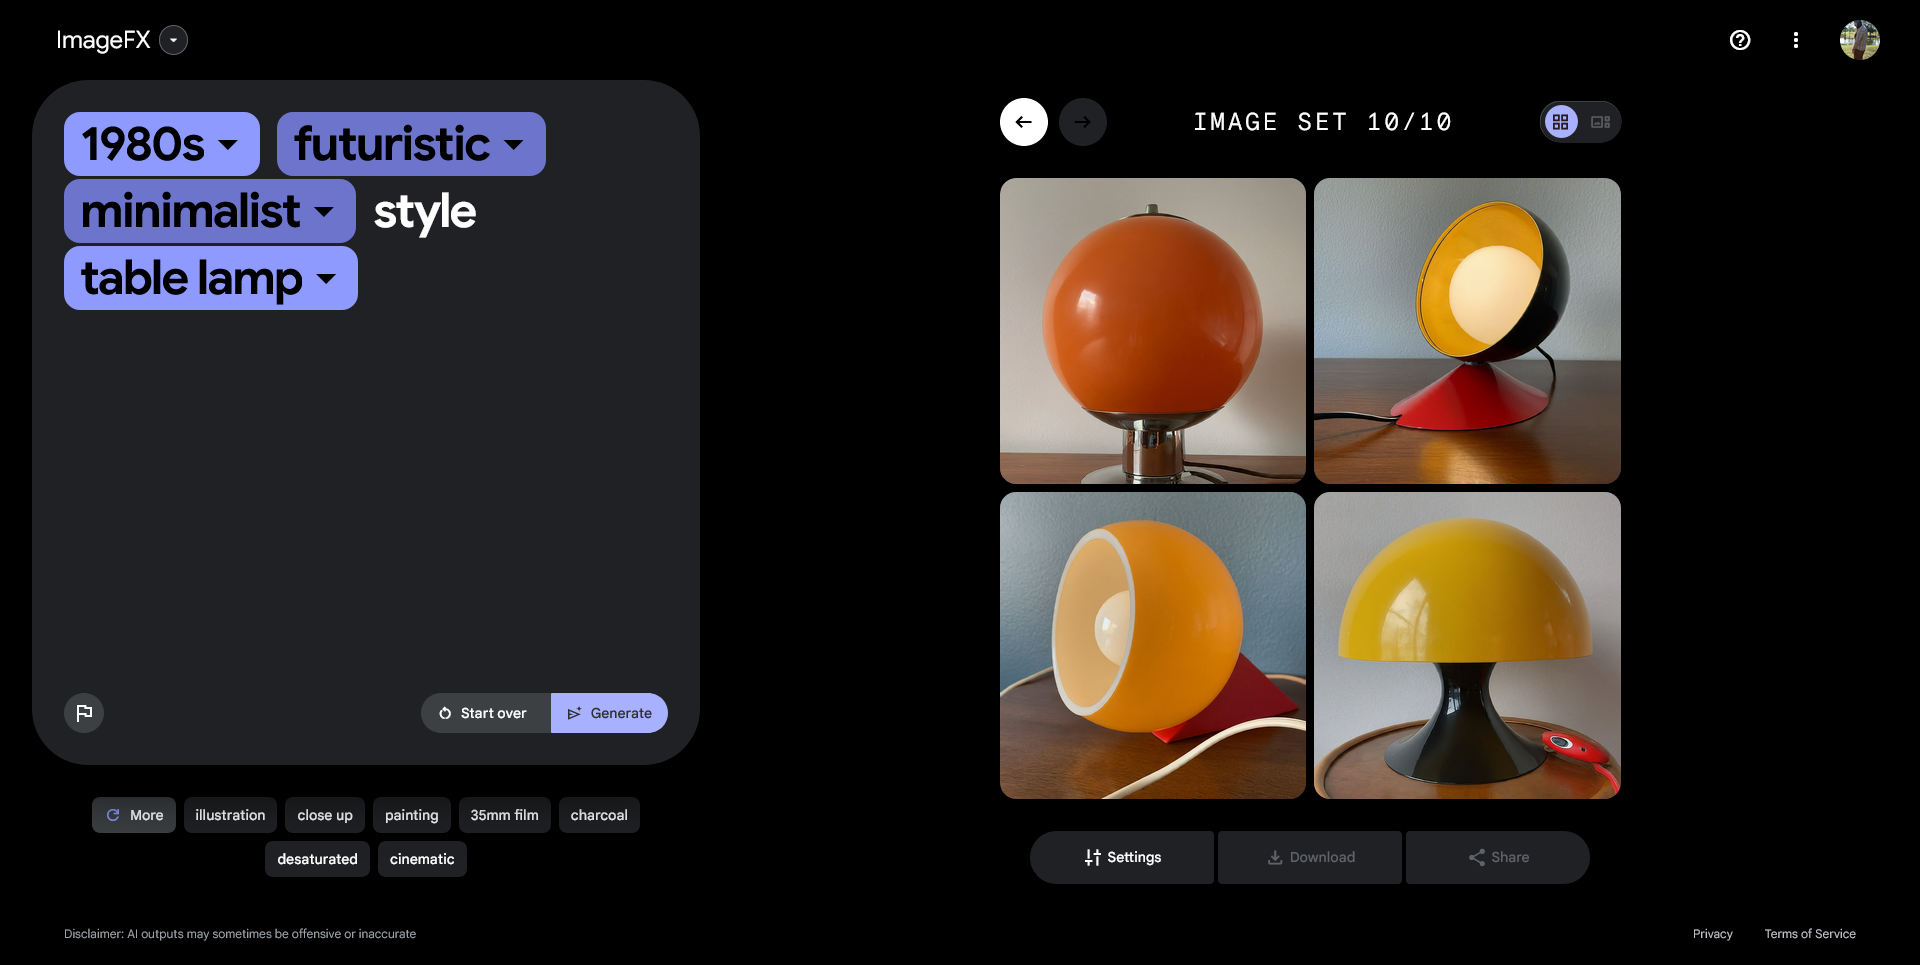Viewport: 1920px width, 965px height.
Task: Select the orange globe lamp image
Action: 1153,331
